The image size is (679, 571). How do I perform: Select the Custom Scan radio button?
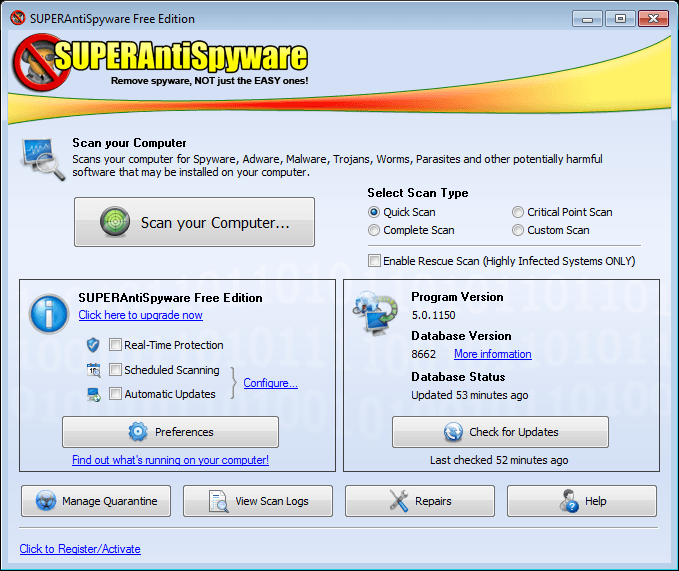point(518,230)
